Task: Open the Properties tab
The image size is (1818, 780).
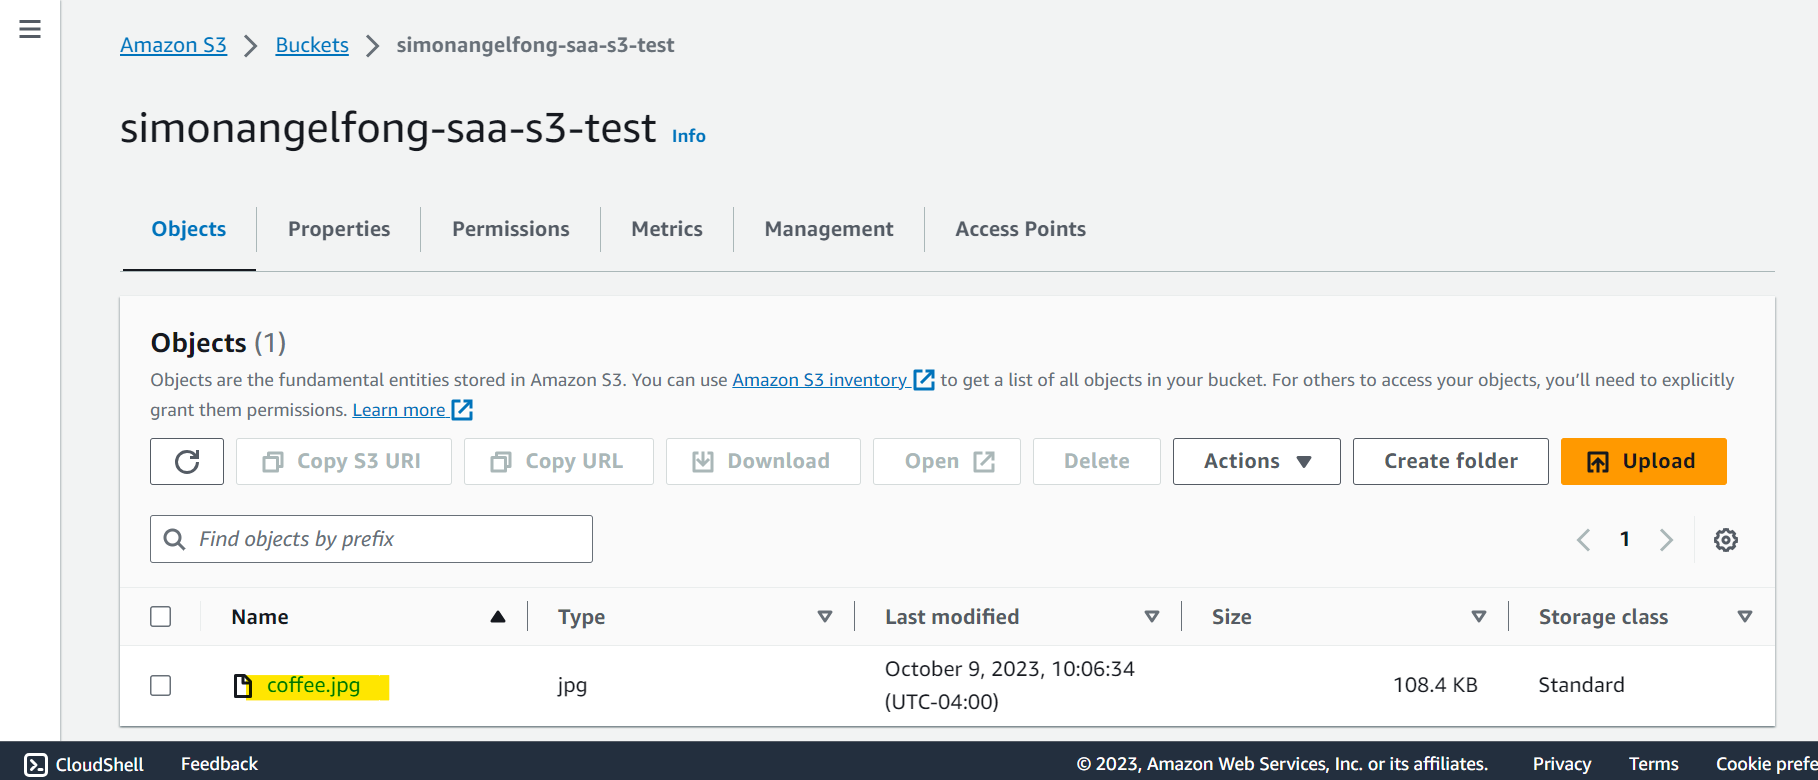Action: [339, 229]
